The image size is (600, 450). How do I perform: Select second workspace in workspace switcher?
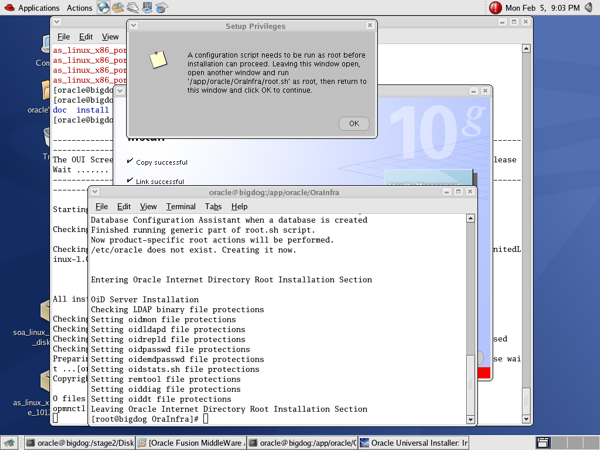559,443
